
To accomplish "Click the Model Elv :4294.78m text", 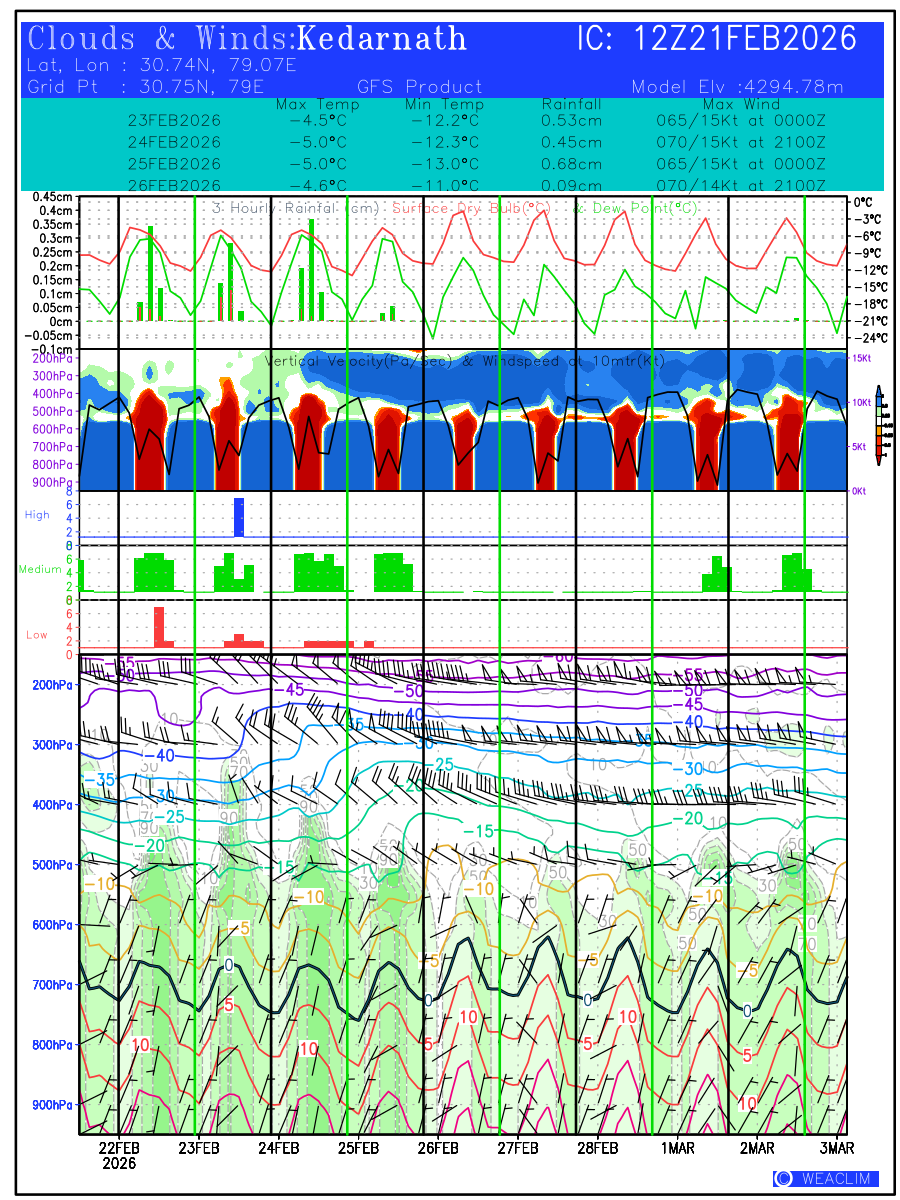I will [x=737, y=87].
